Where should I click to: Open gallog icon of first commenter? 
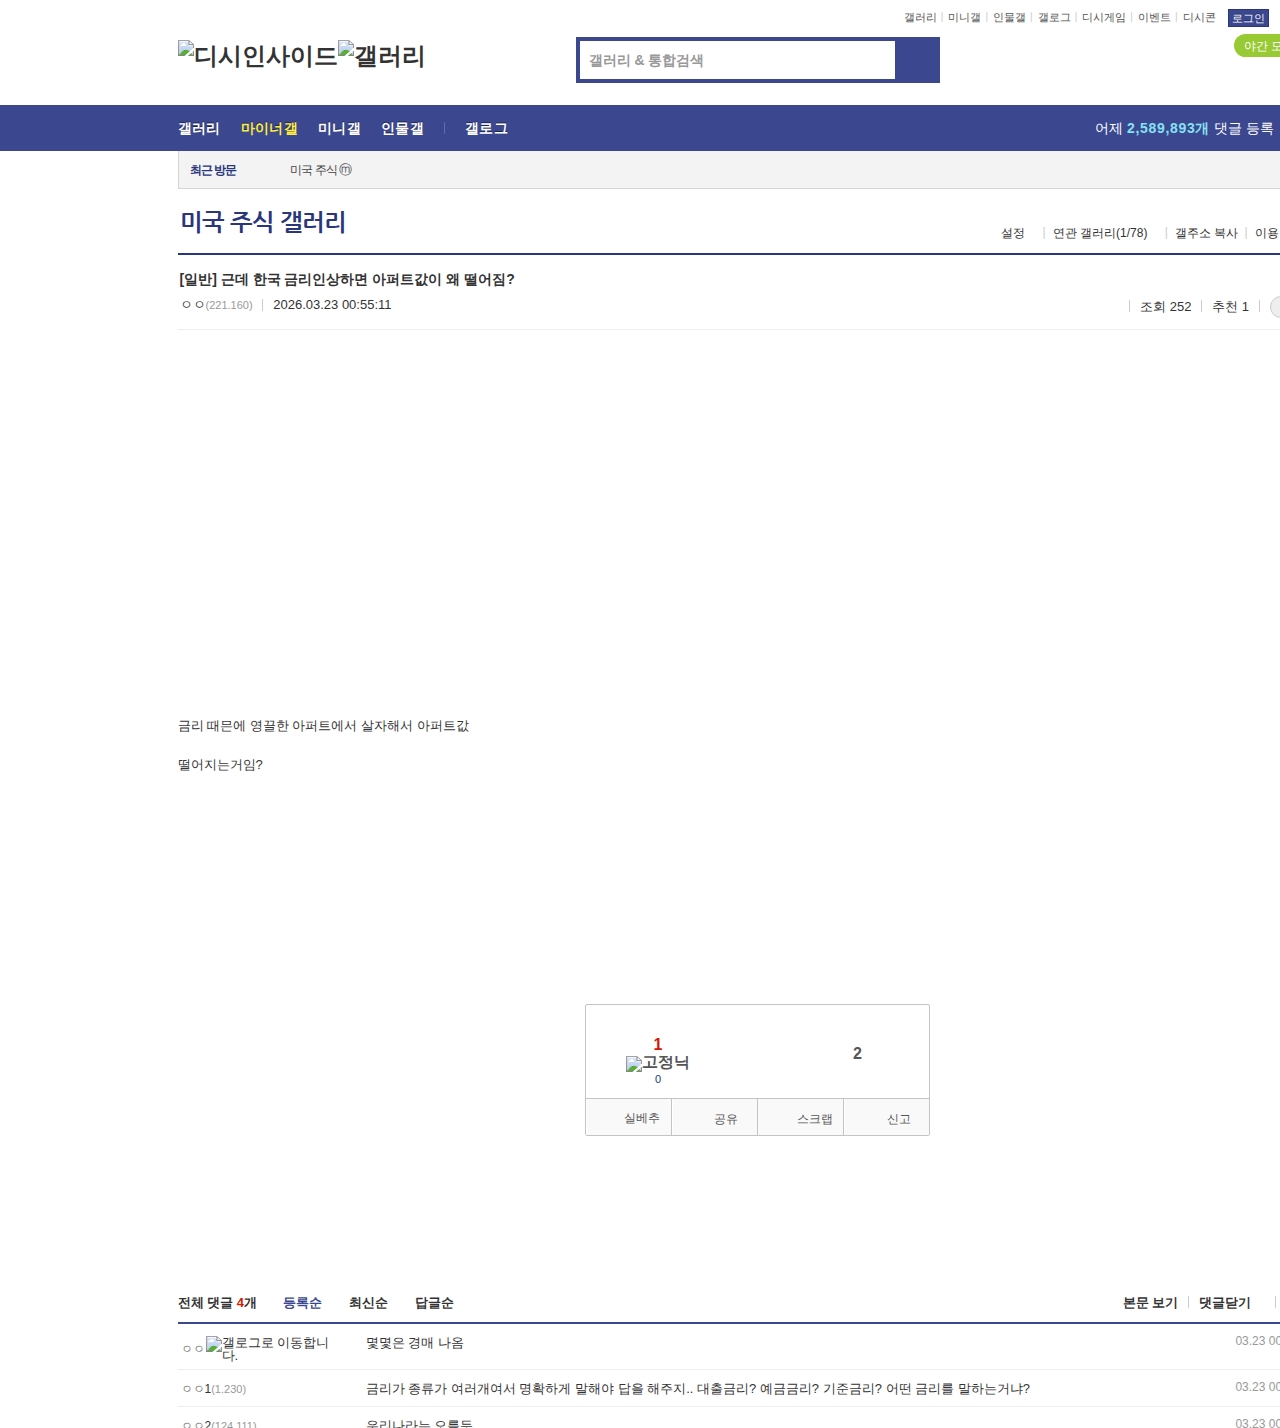267,1348
